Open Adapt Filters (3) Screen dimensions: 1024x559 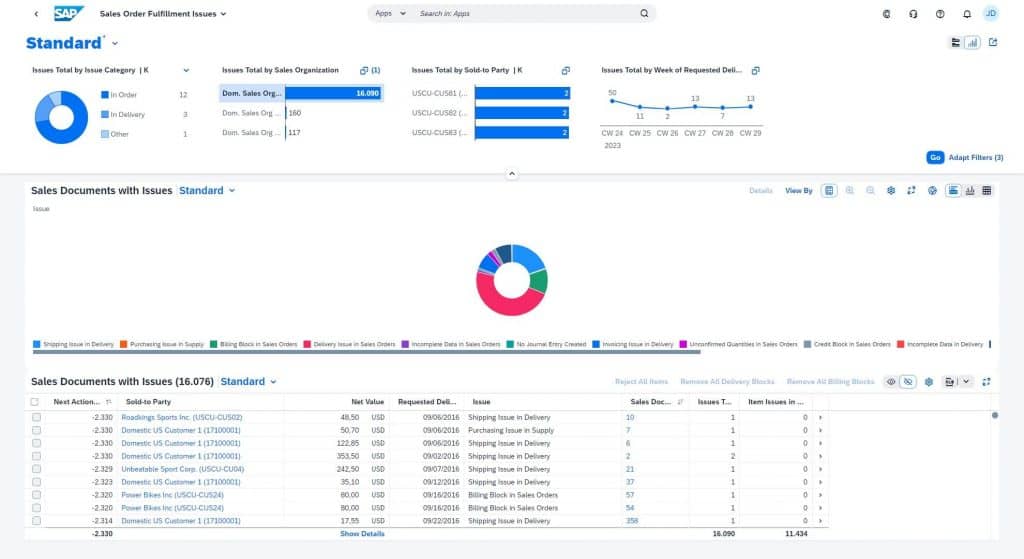tap(976, 157)
